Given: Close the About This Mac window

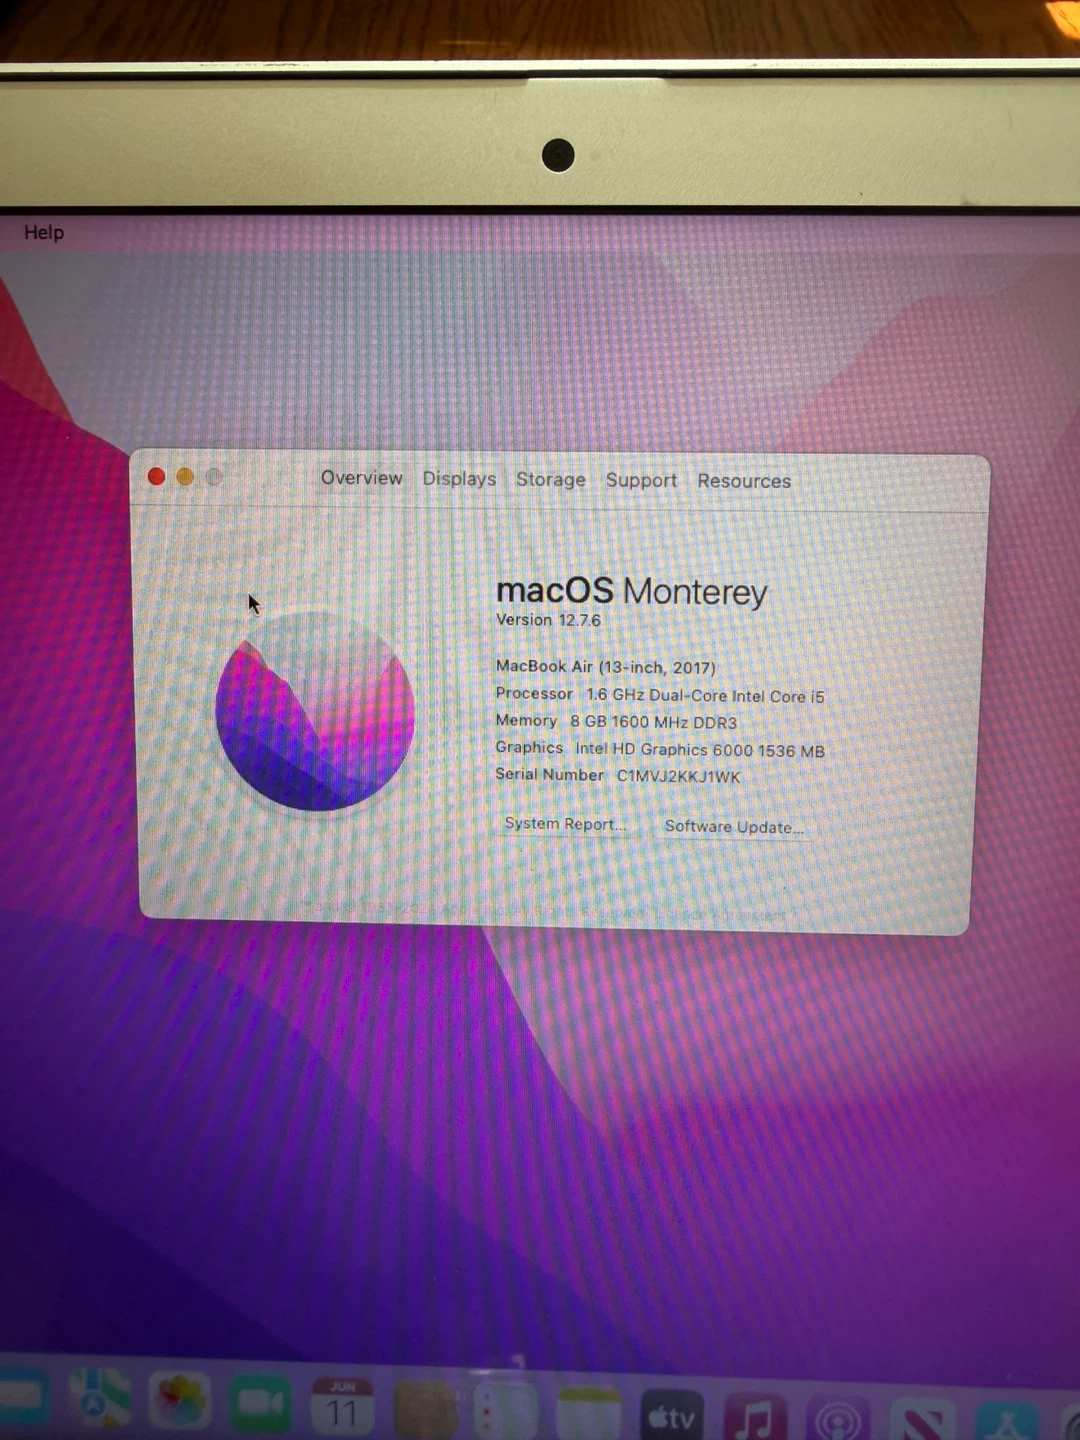Looking at the screenshot, I should [x=156, y=476].
